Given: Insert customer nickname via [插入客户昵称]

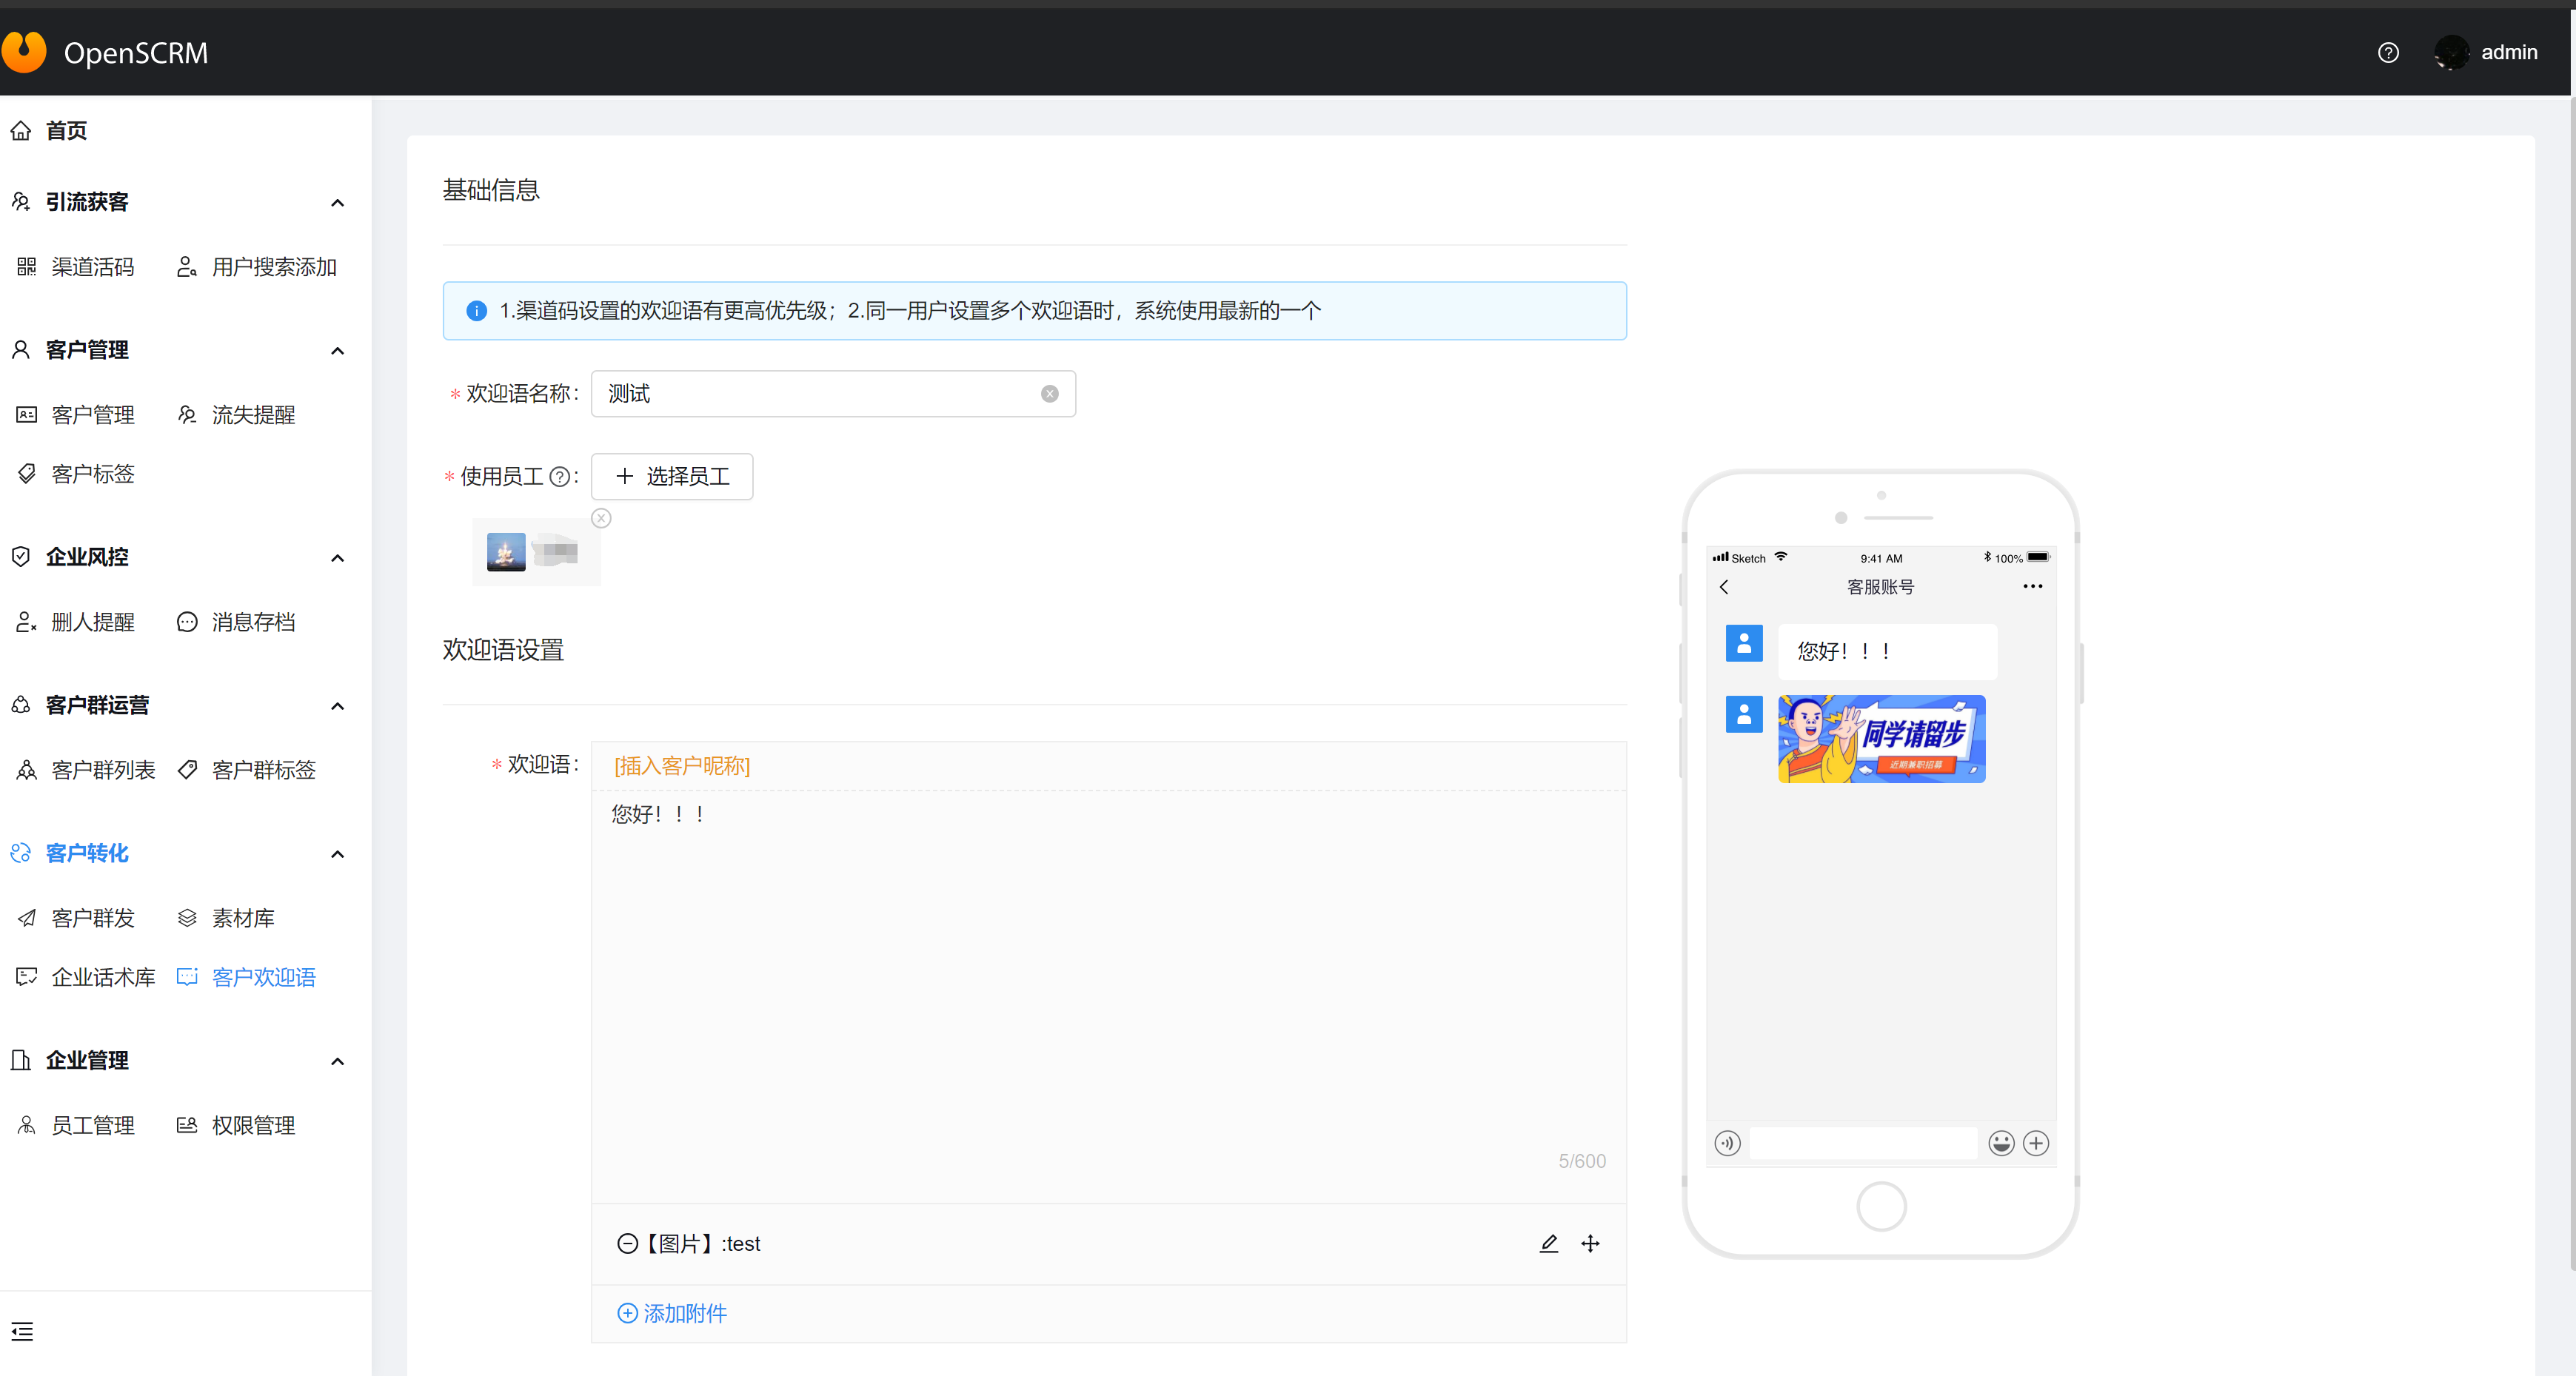Looking at the screenshot, I should click(682, 766).
